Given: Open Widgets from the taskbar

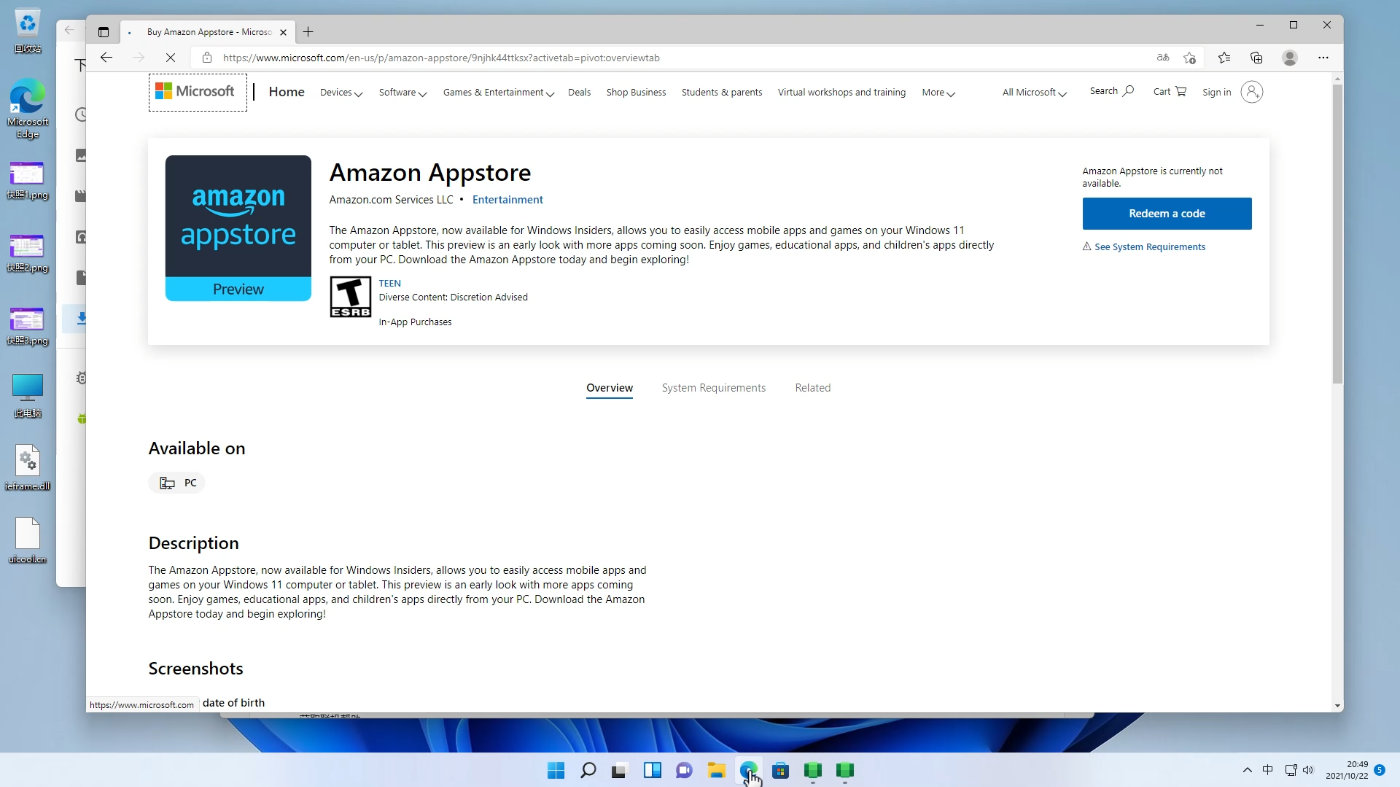Looking at the screenshot, I should point(652,770).
